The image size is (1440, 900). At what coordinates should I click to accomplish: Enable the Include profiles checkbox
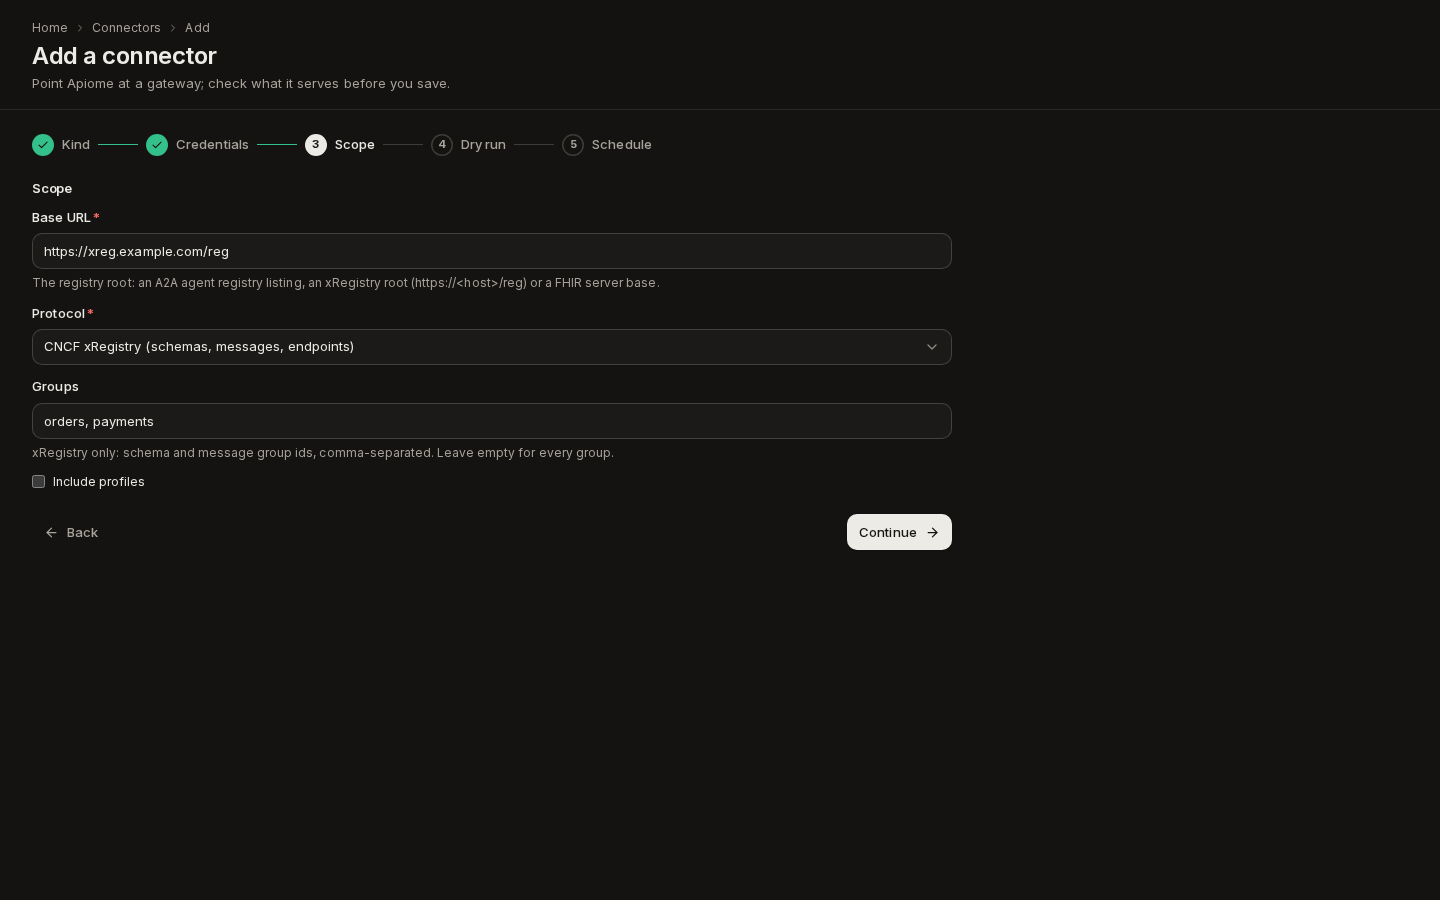tap(39, 482)
